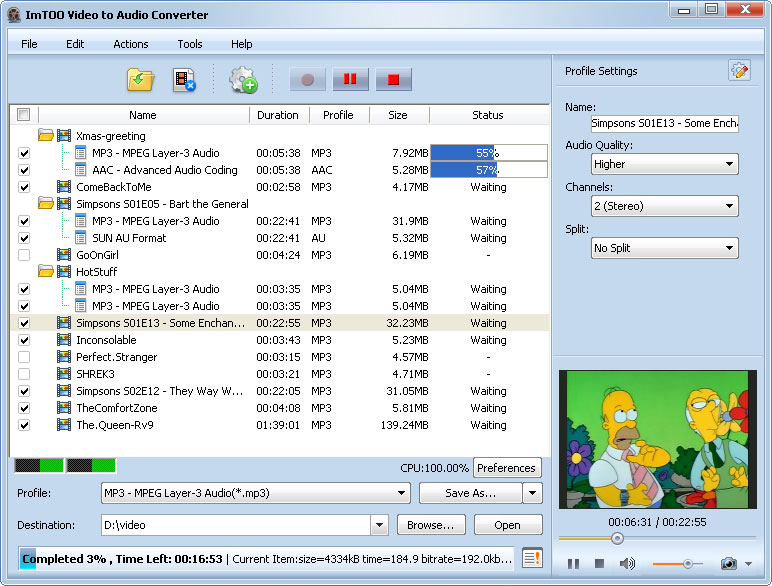Click the Preferences button

tap(507, 468)
